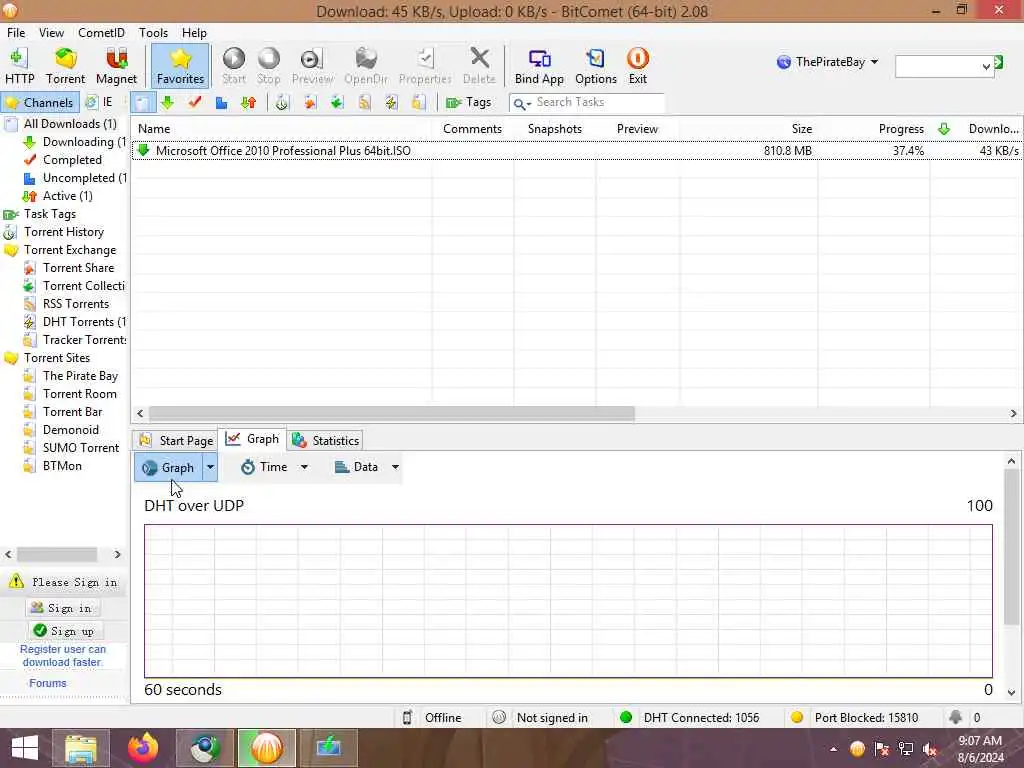The width and height of the screenshot is (1024, 768).
Task: Open Firefox from taskbar
Action: [143, 748]
